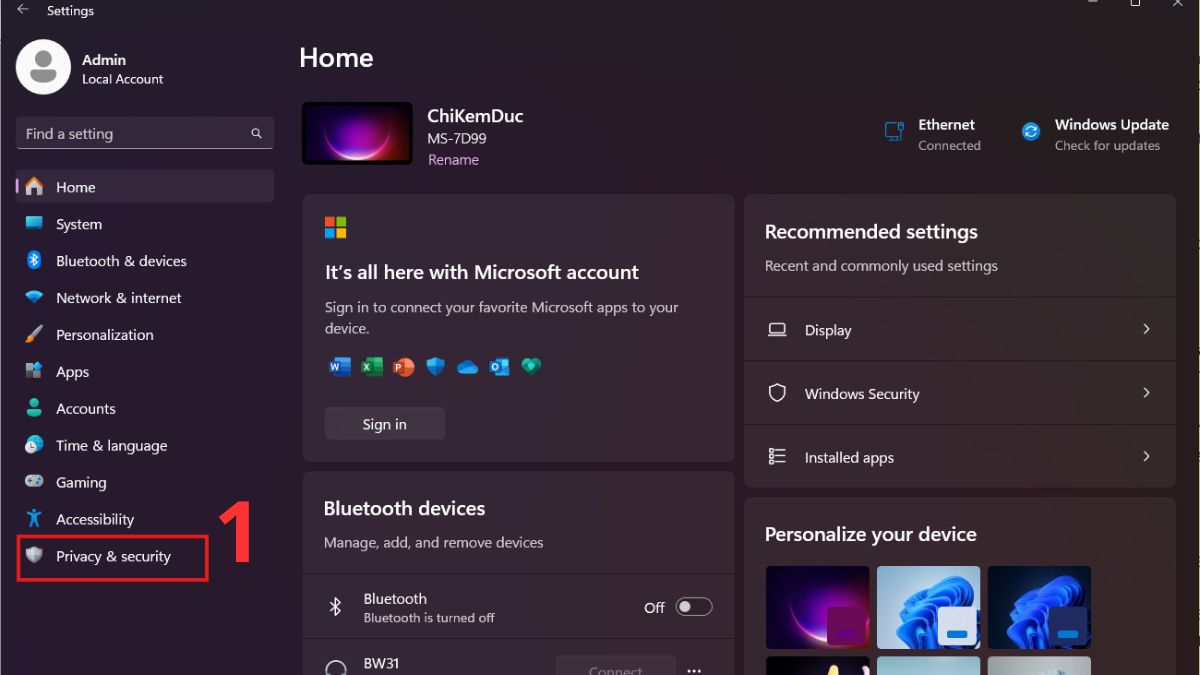Click the Sign in button
Viewport: 1200px width, 675px height.
(x=384, y=423)
